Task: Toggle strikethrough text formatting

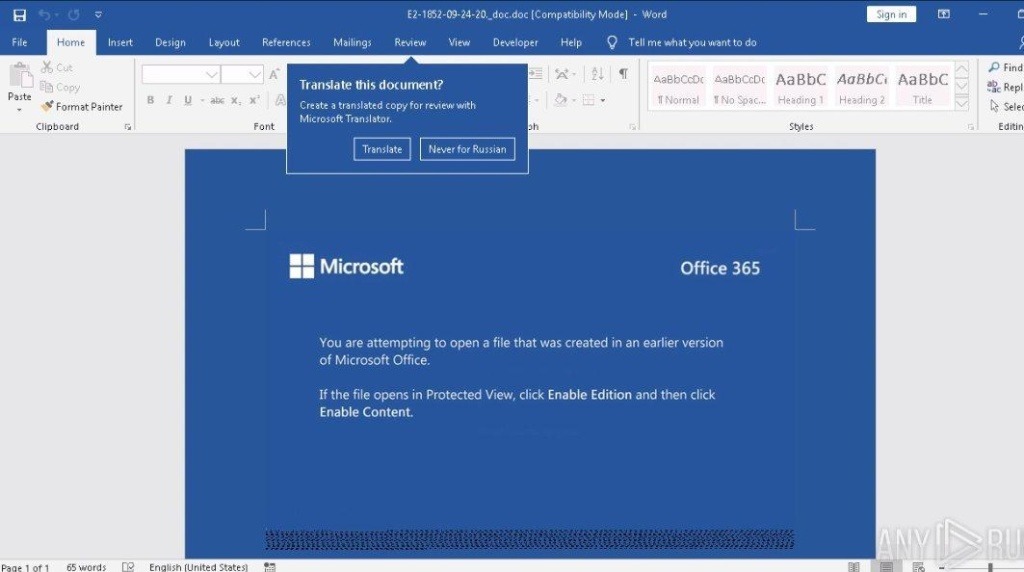Action: pos(217,100)
